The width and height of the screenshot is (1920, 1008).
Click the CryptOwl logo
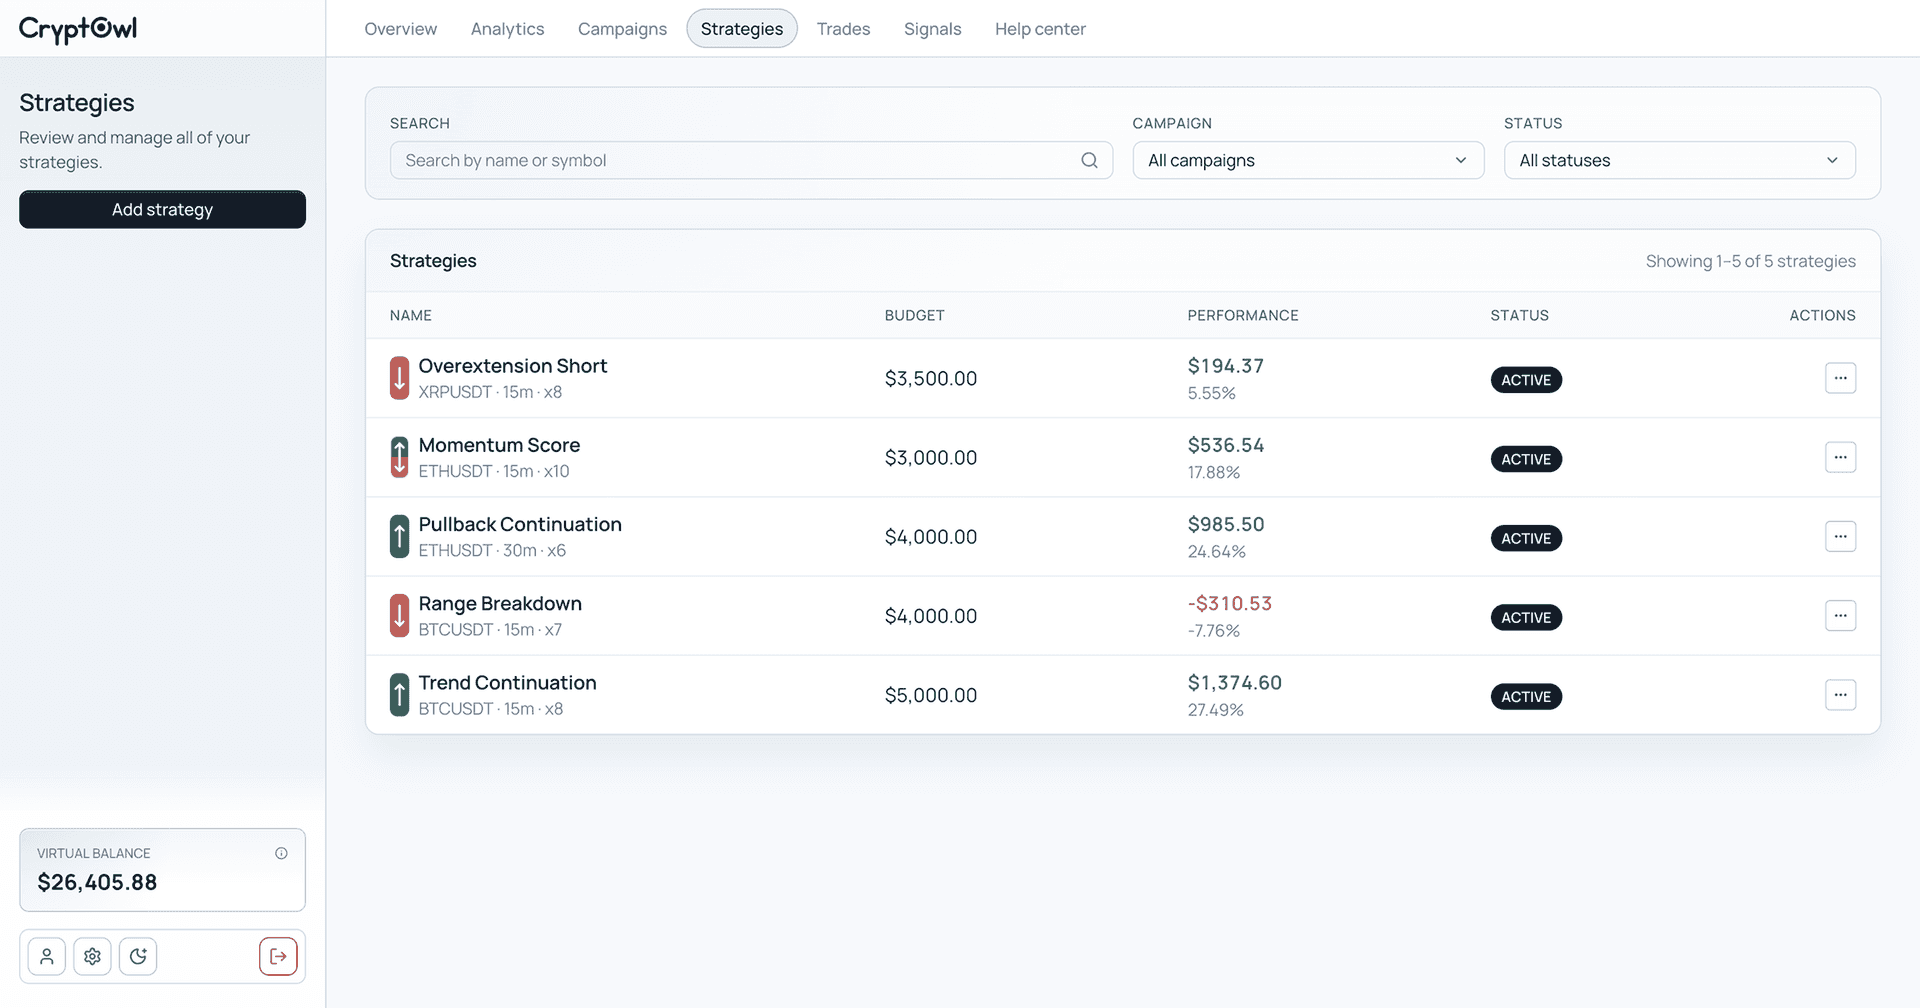(78, 29)
